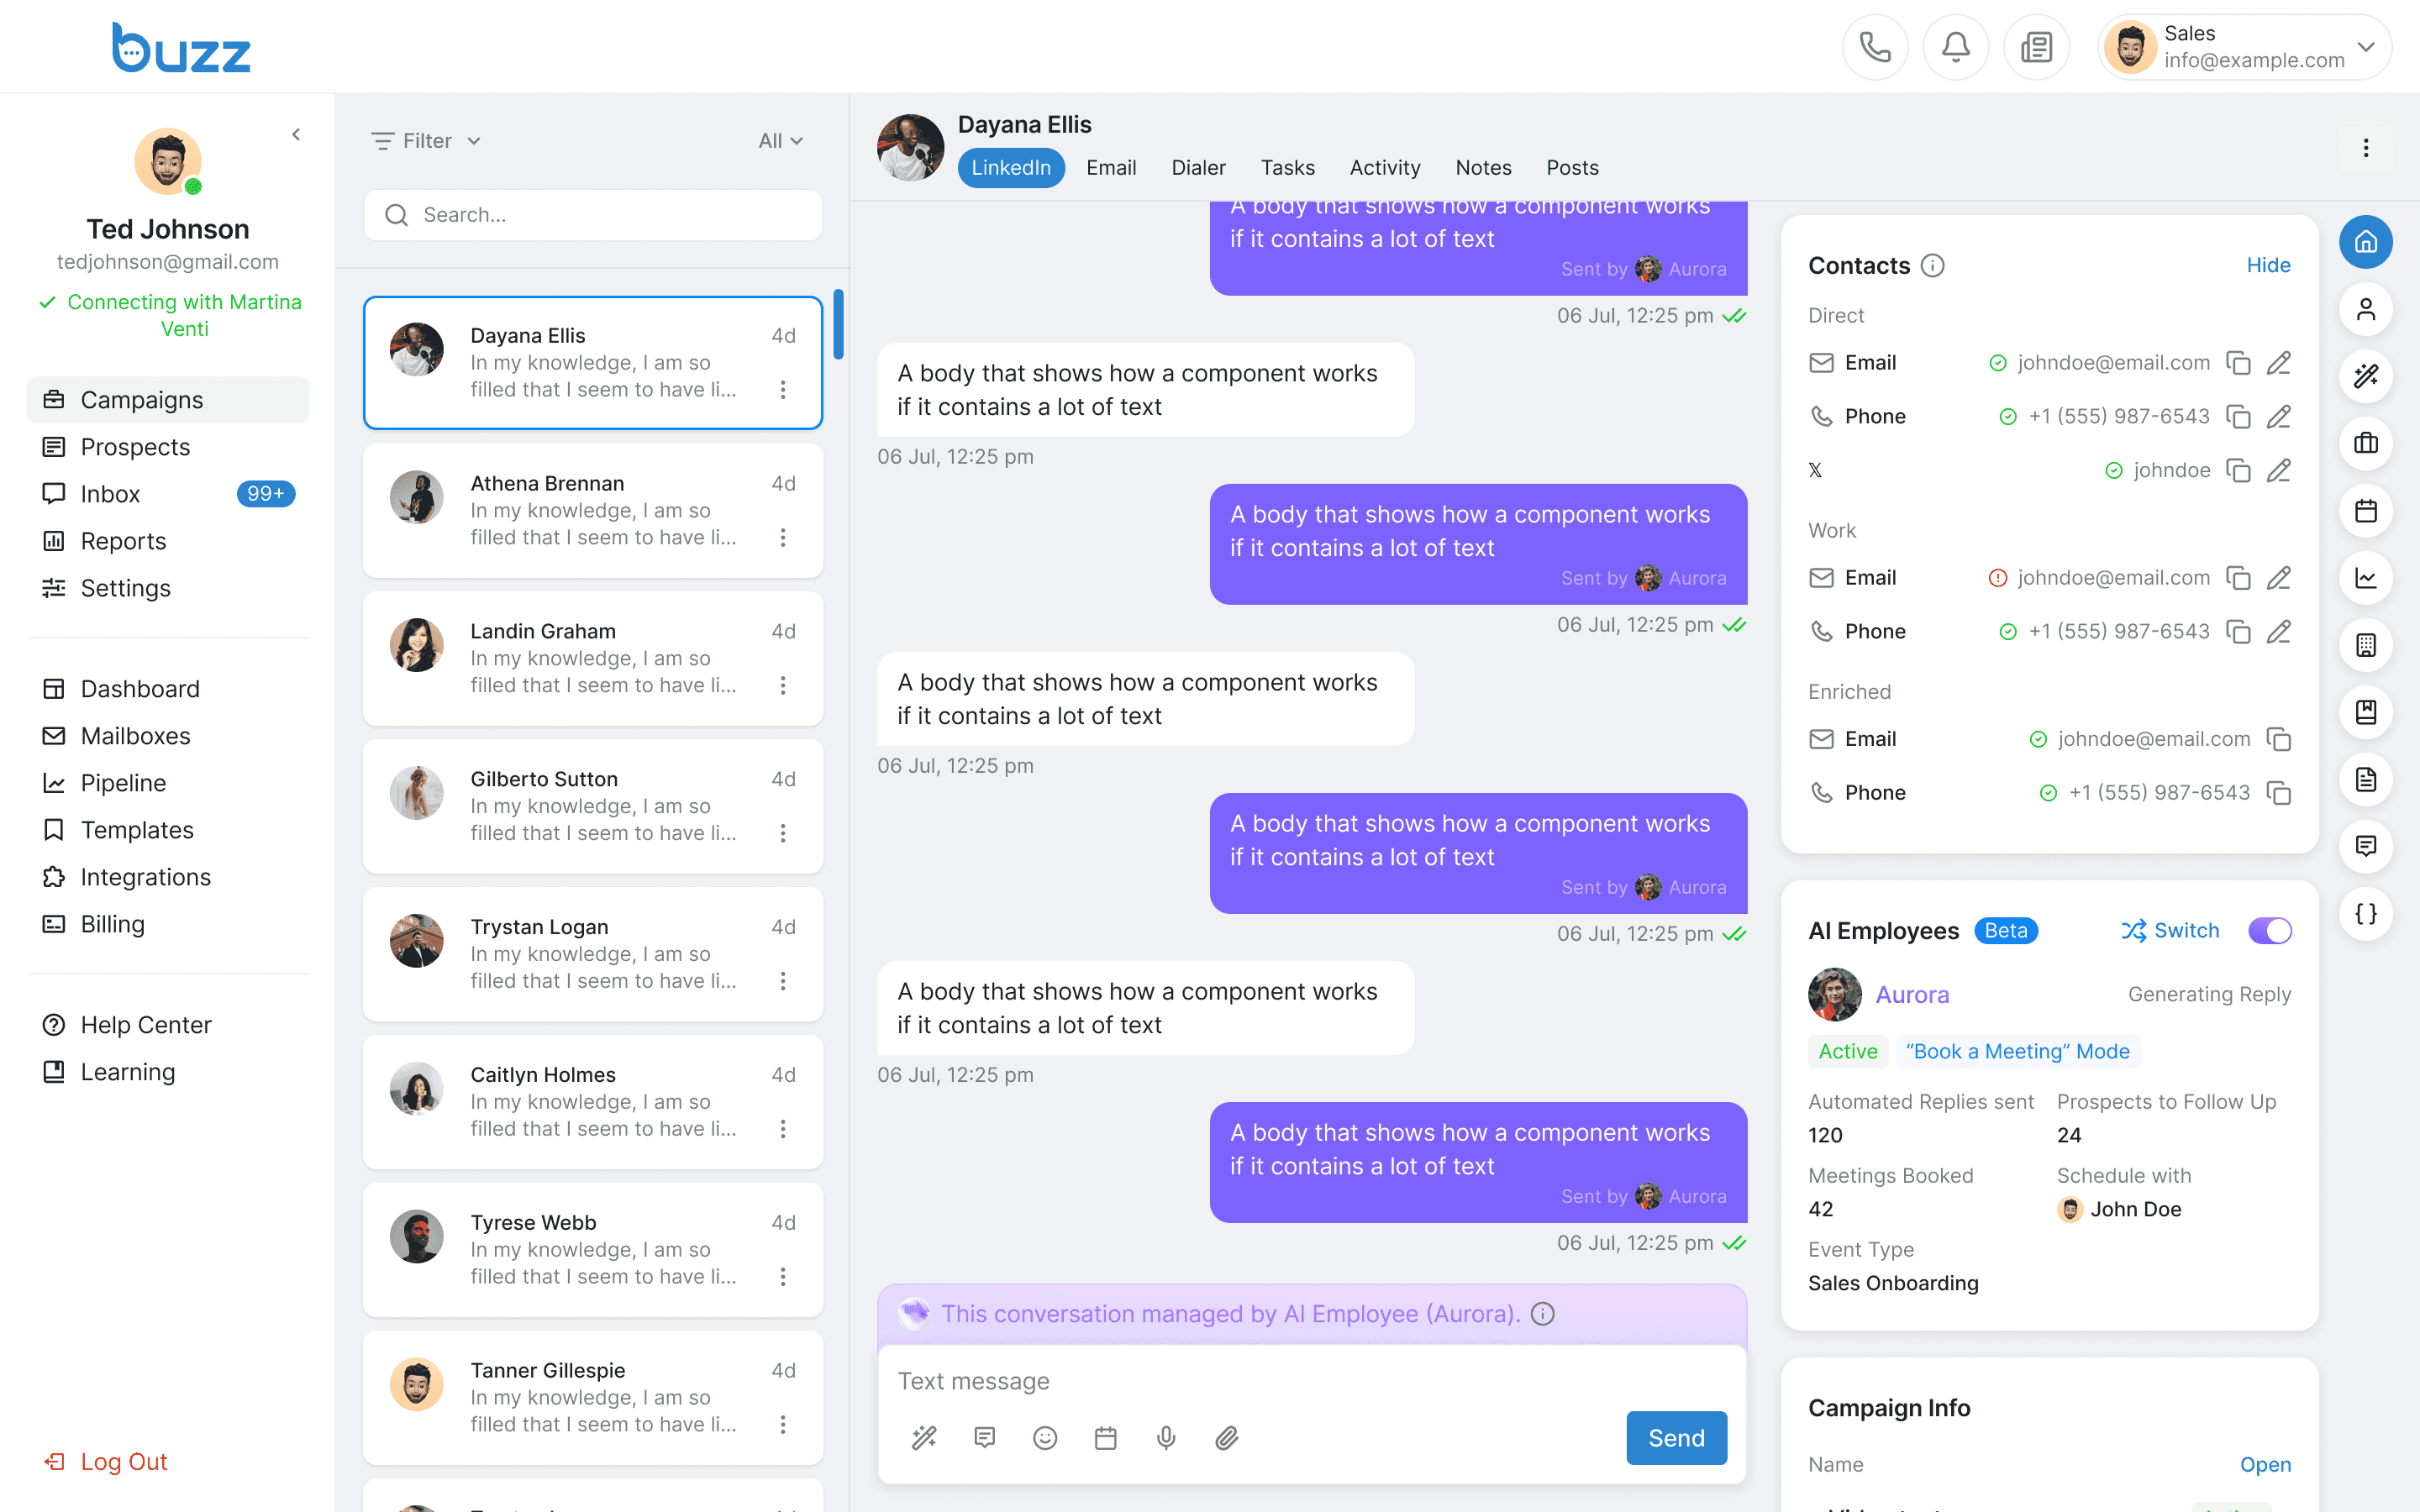The height and width of the screenshot is (1512, 2420).
Task: Switch to the Email tab
Action: (x=1111, y=168)
